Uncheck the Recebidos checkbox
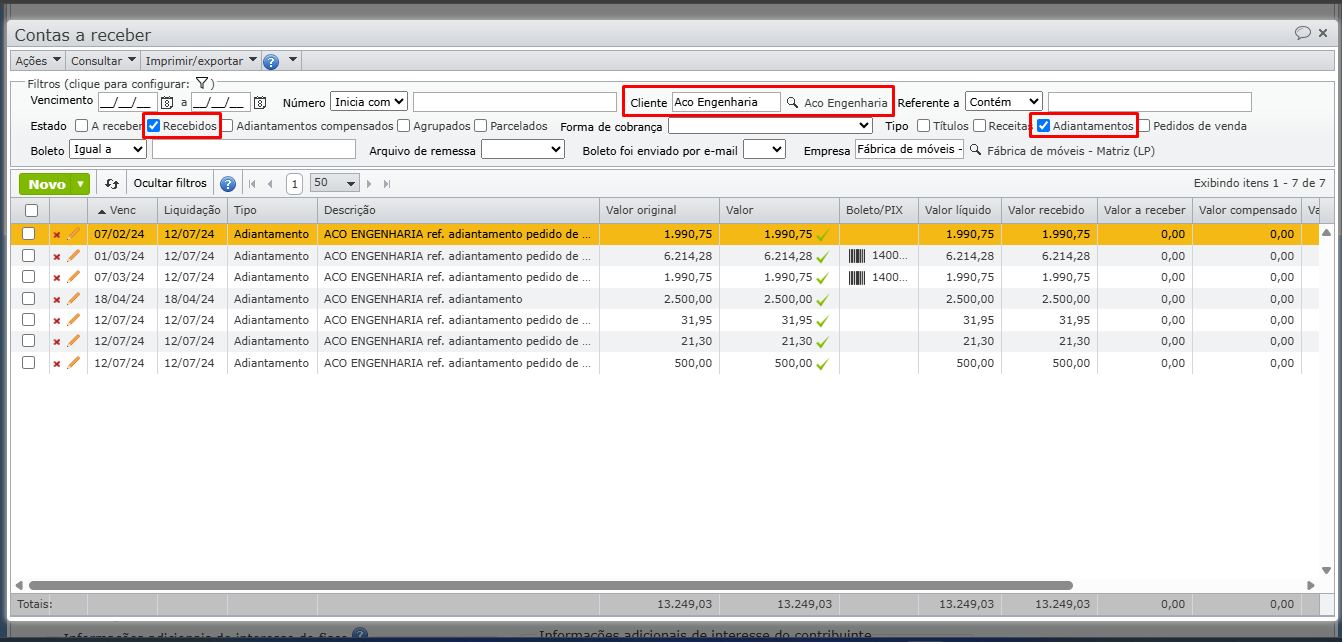 point(154,126)
